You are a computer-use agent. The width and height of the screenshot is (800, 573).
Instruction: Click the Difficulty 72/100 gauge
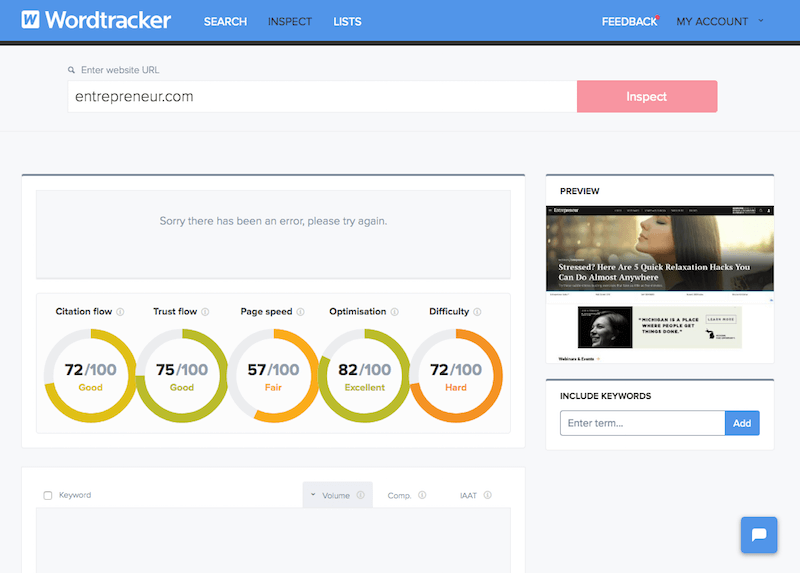click(x=456, y=376)
